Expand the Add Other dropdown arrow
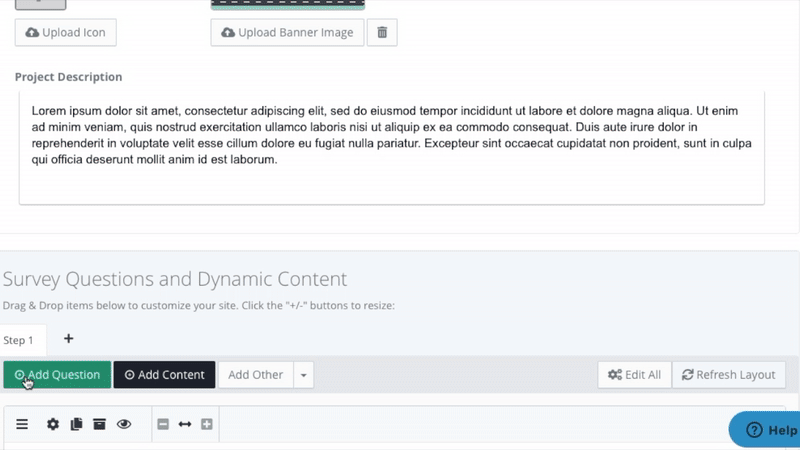The height and width of the screenshot is (450, 800). pyautogui.click(x=305, y=375)
